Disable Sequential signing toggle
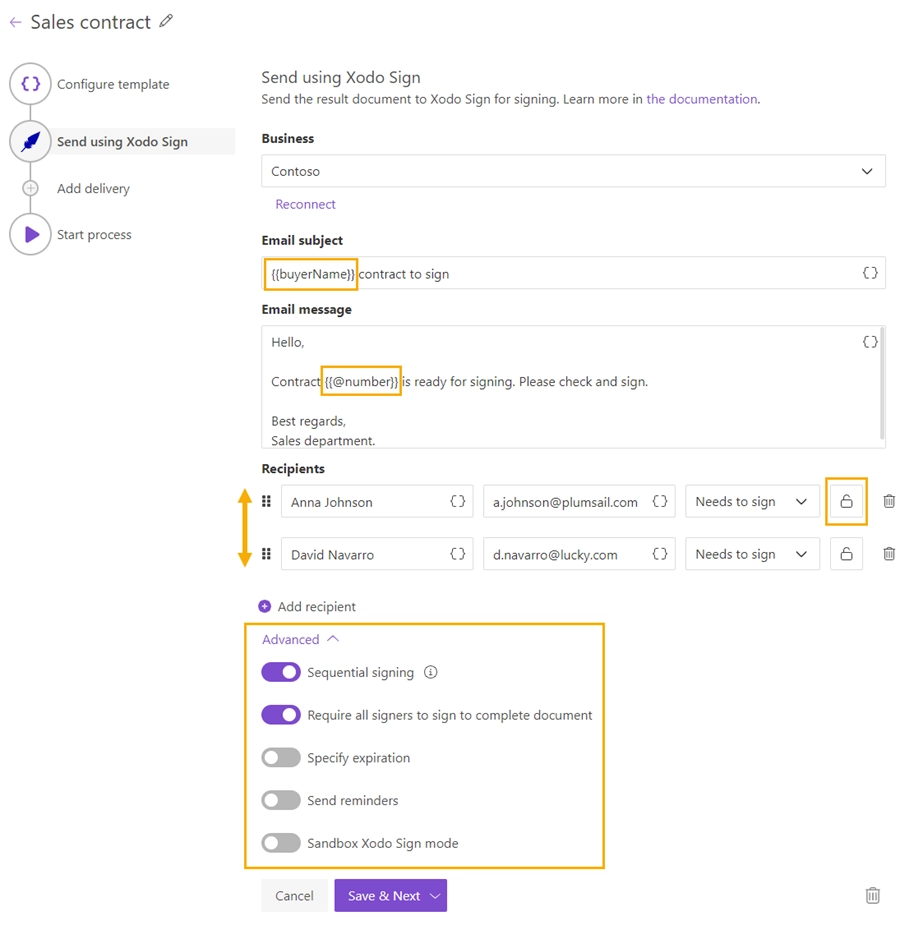The image size is (900, 925). (x=281, y=673)
